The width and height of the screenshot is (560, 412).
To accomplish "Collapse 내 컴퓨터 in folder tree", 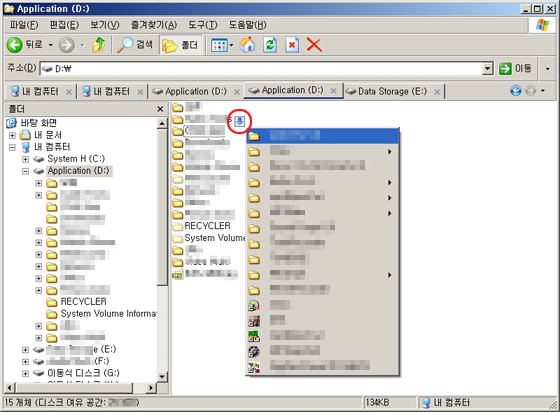I will [x=12, y=147].
